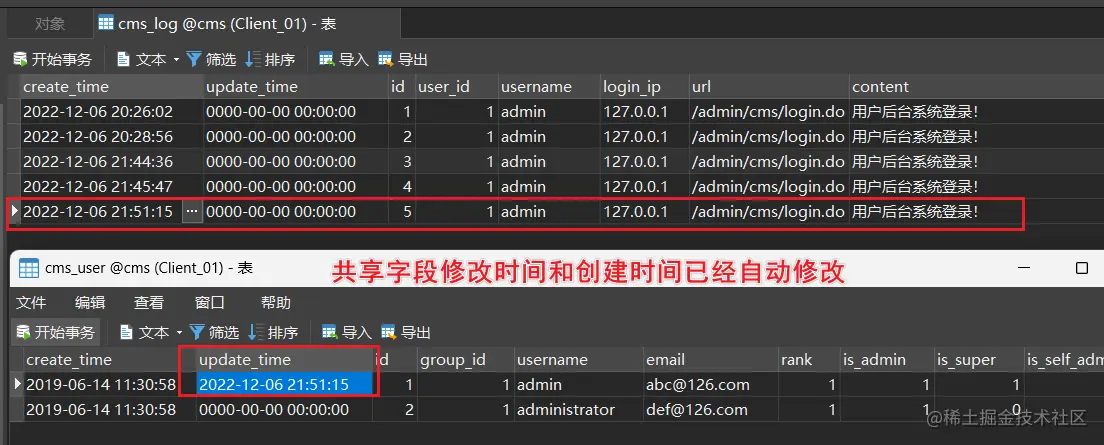The width and height of the screenshot is (1104, 445).
Task: Click 排序 sort icon in cms_log toolbar
Action: [253, 60]
